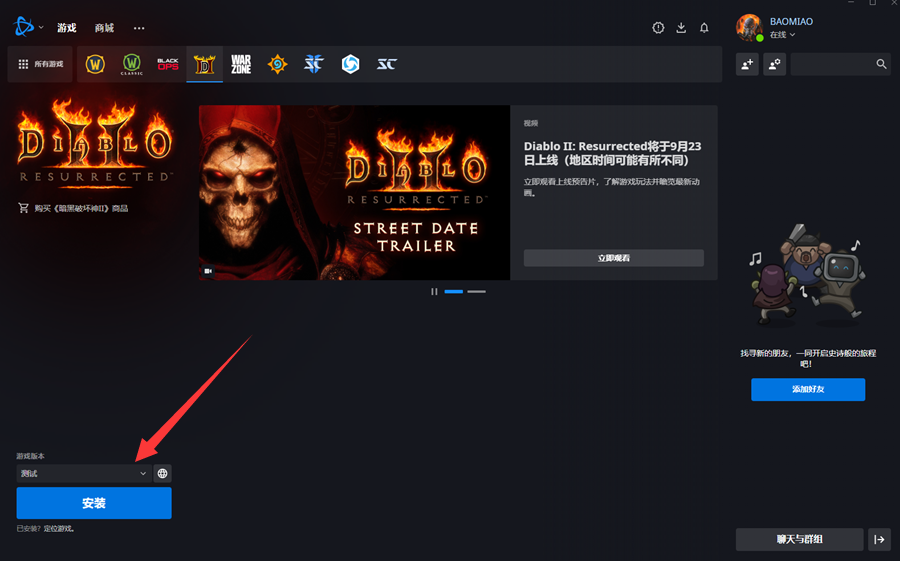This screenshot has width=900, height=561.
Task: Expand the 在线 status dropdown
Action: click(x=782, y=35)
